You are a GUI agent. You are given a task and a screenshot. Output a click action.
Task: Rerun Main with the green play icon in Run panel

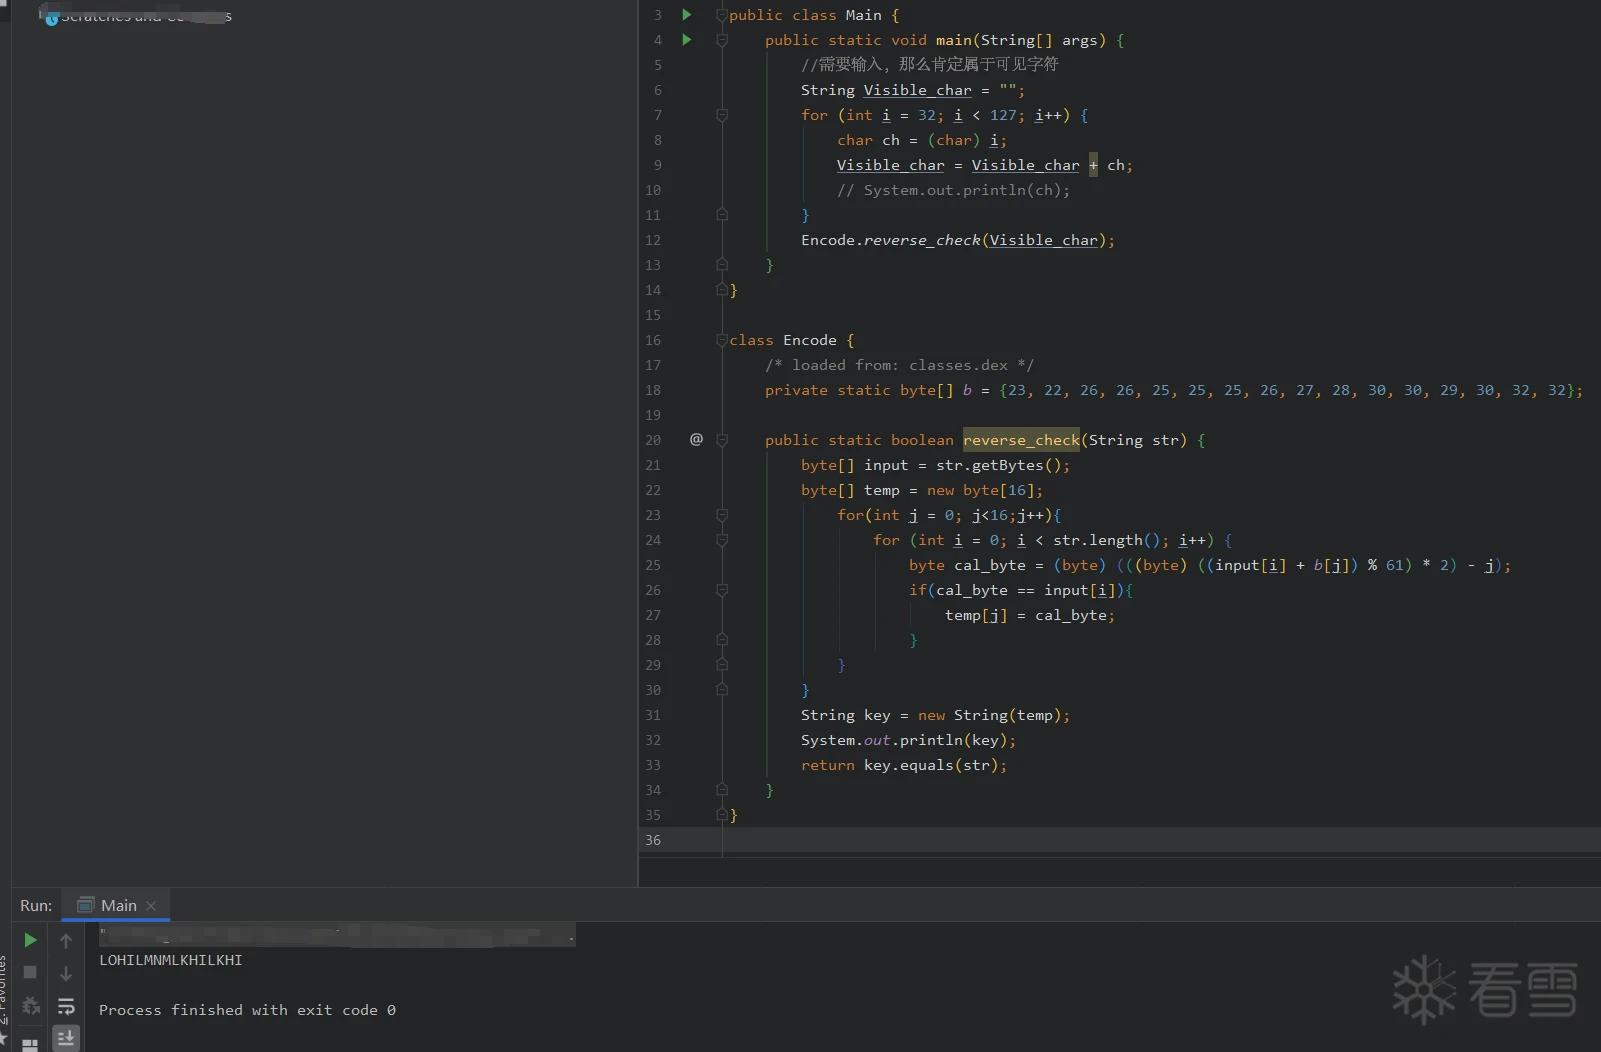30,940
